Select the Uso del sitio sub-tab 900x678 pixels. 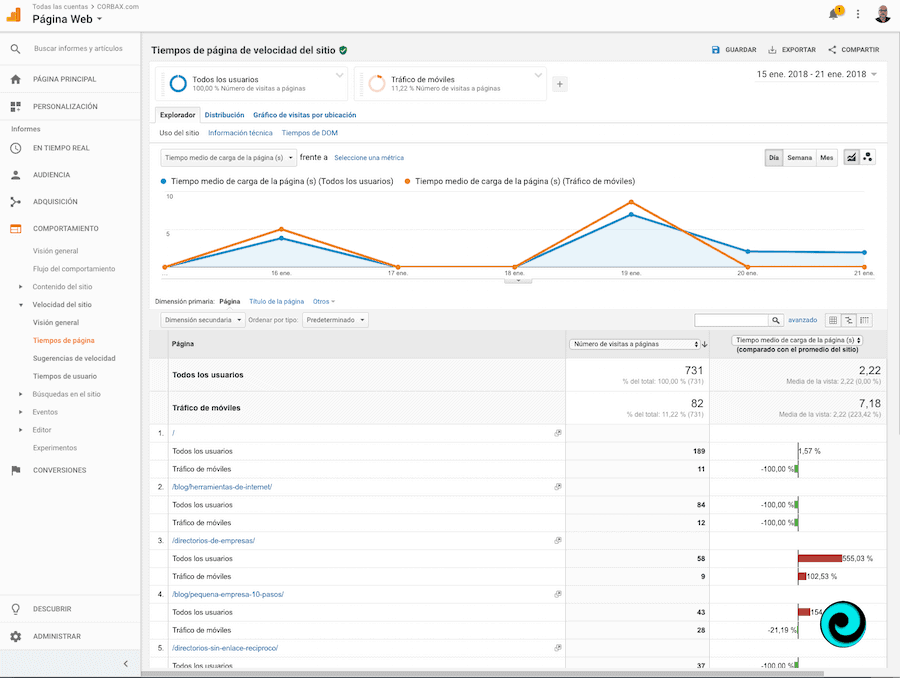click(x=179, y=133)
